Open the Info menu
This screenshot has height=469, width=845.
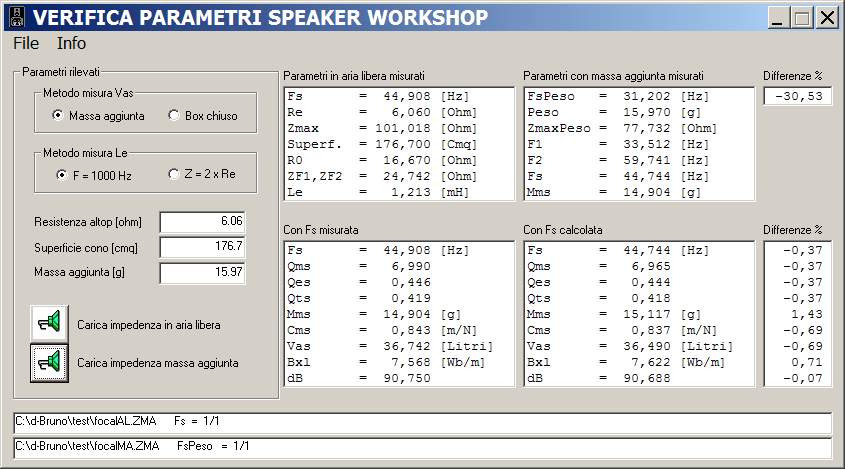[71, 43]
